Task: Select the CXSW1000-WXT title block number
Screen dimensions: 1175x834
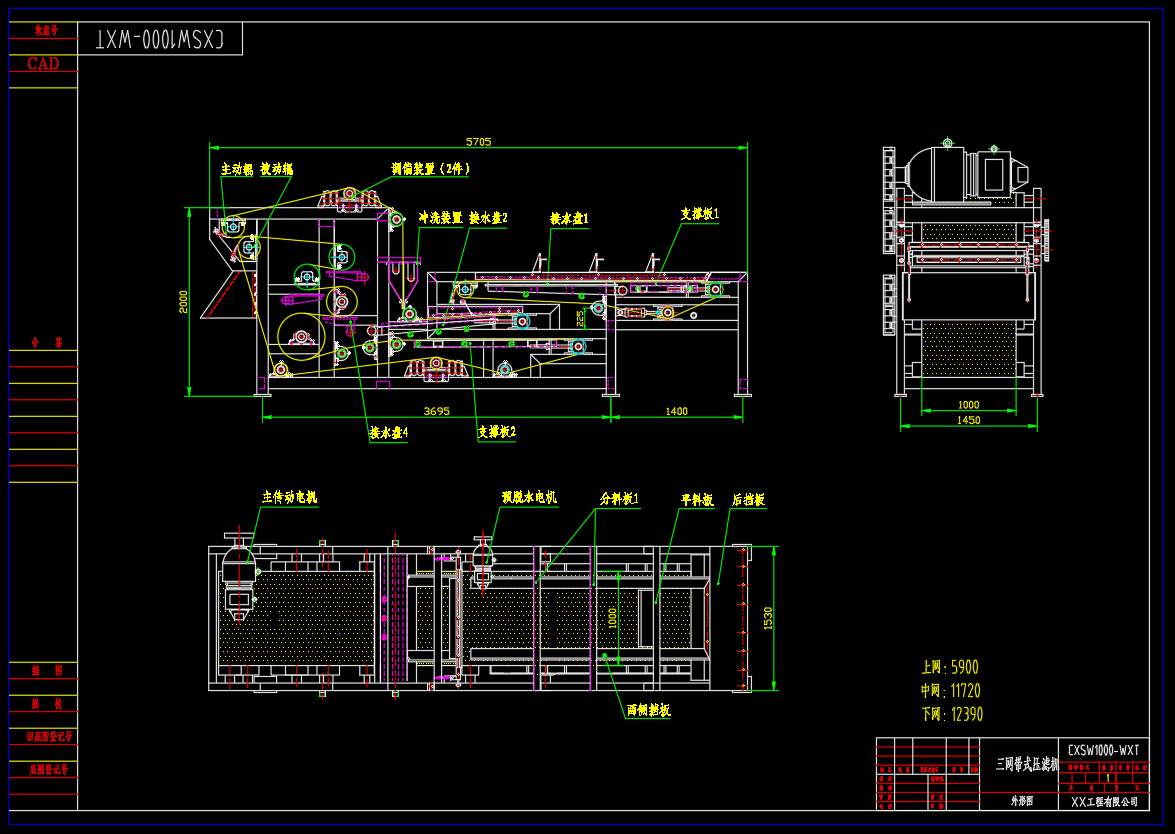Action: (1103, 749)
